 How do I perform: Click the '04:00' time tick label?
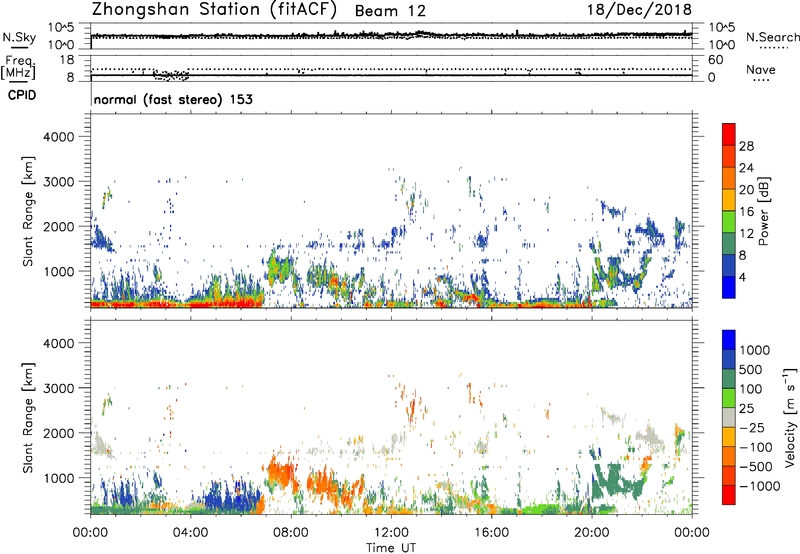[x=190, y=533]
